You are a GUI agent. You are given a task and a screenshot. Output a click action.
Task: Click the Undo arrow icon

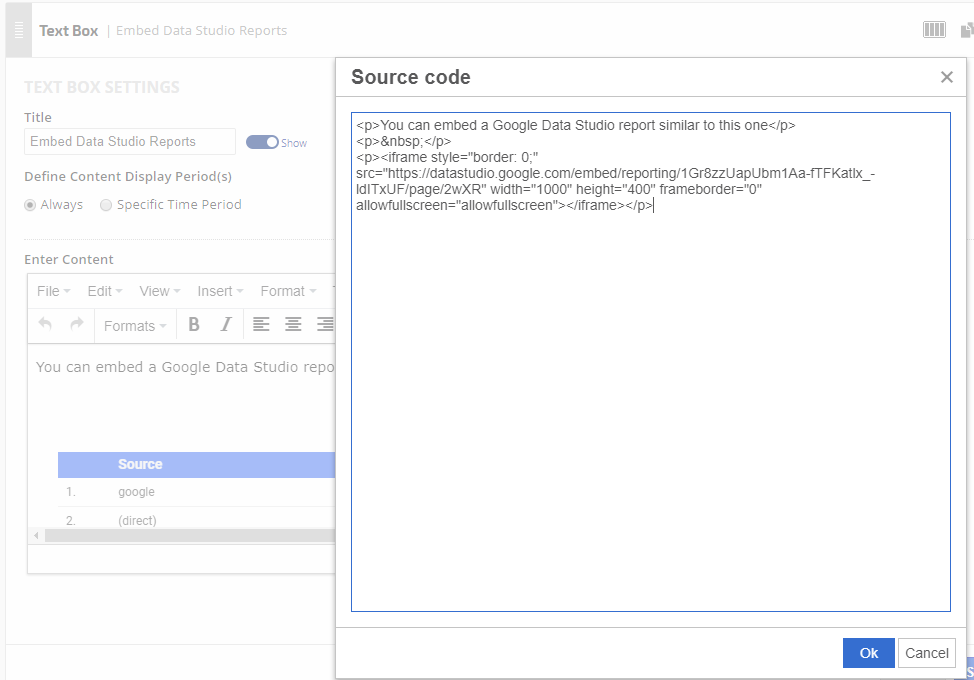45,325
